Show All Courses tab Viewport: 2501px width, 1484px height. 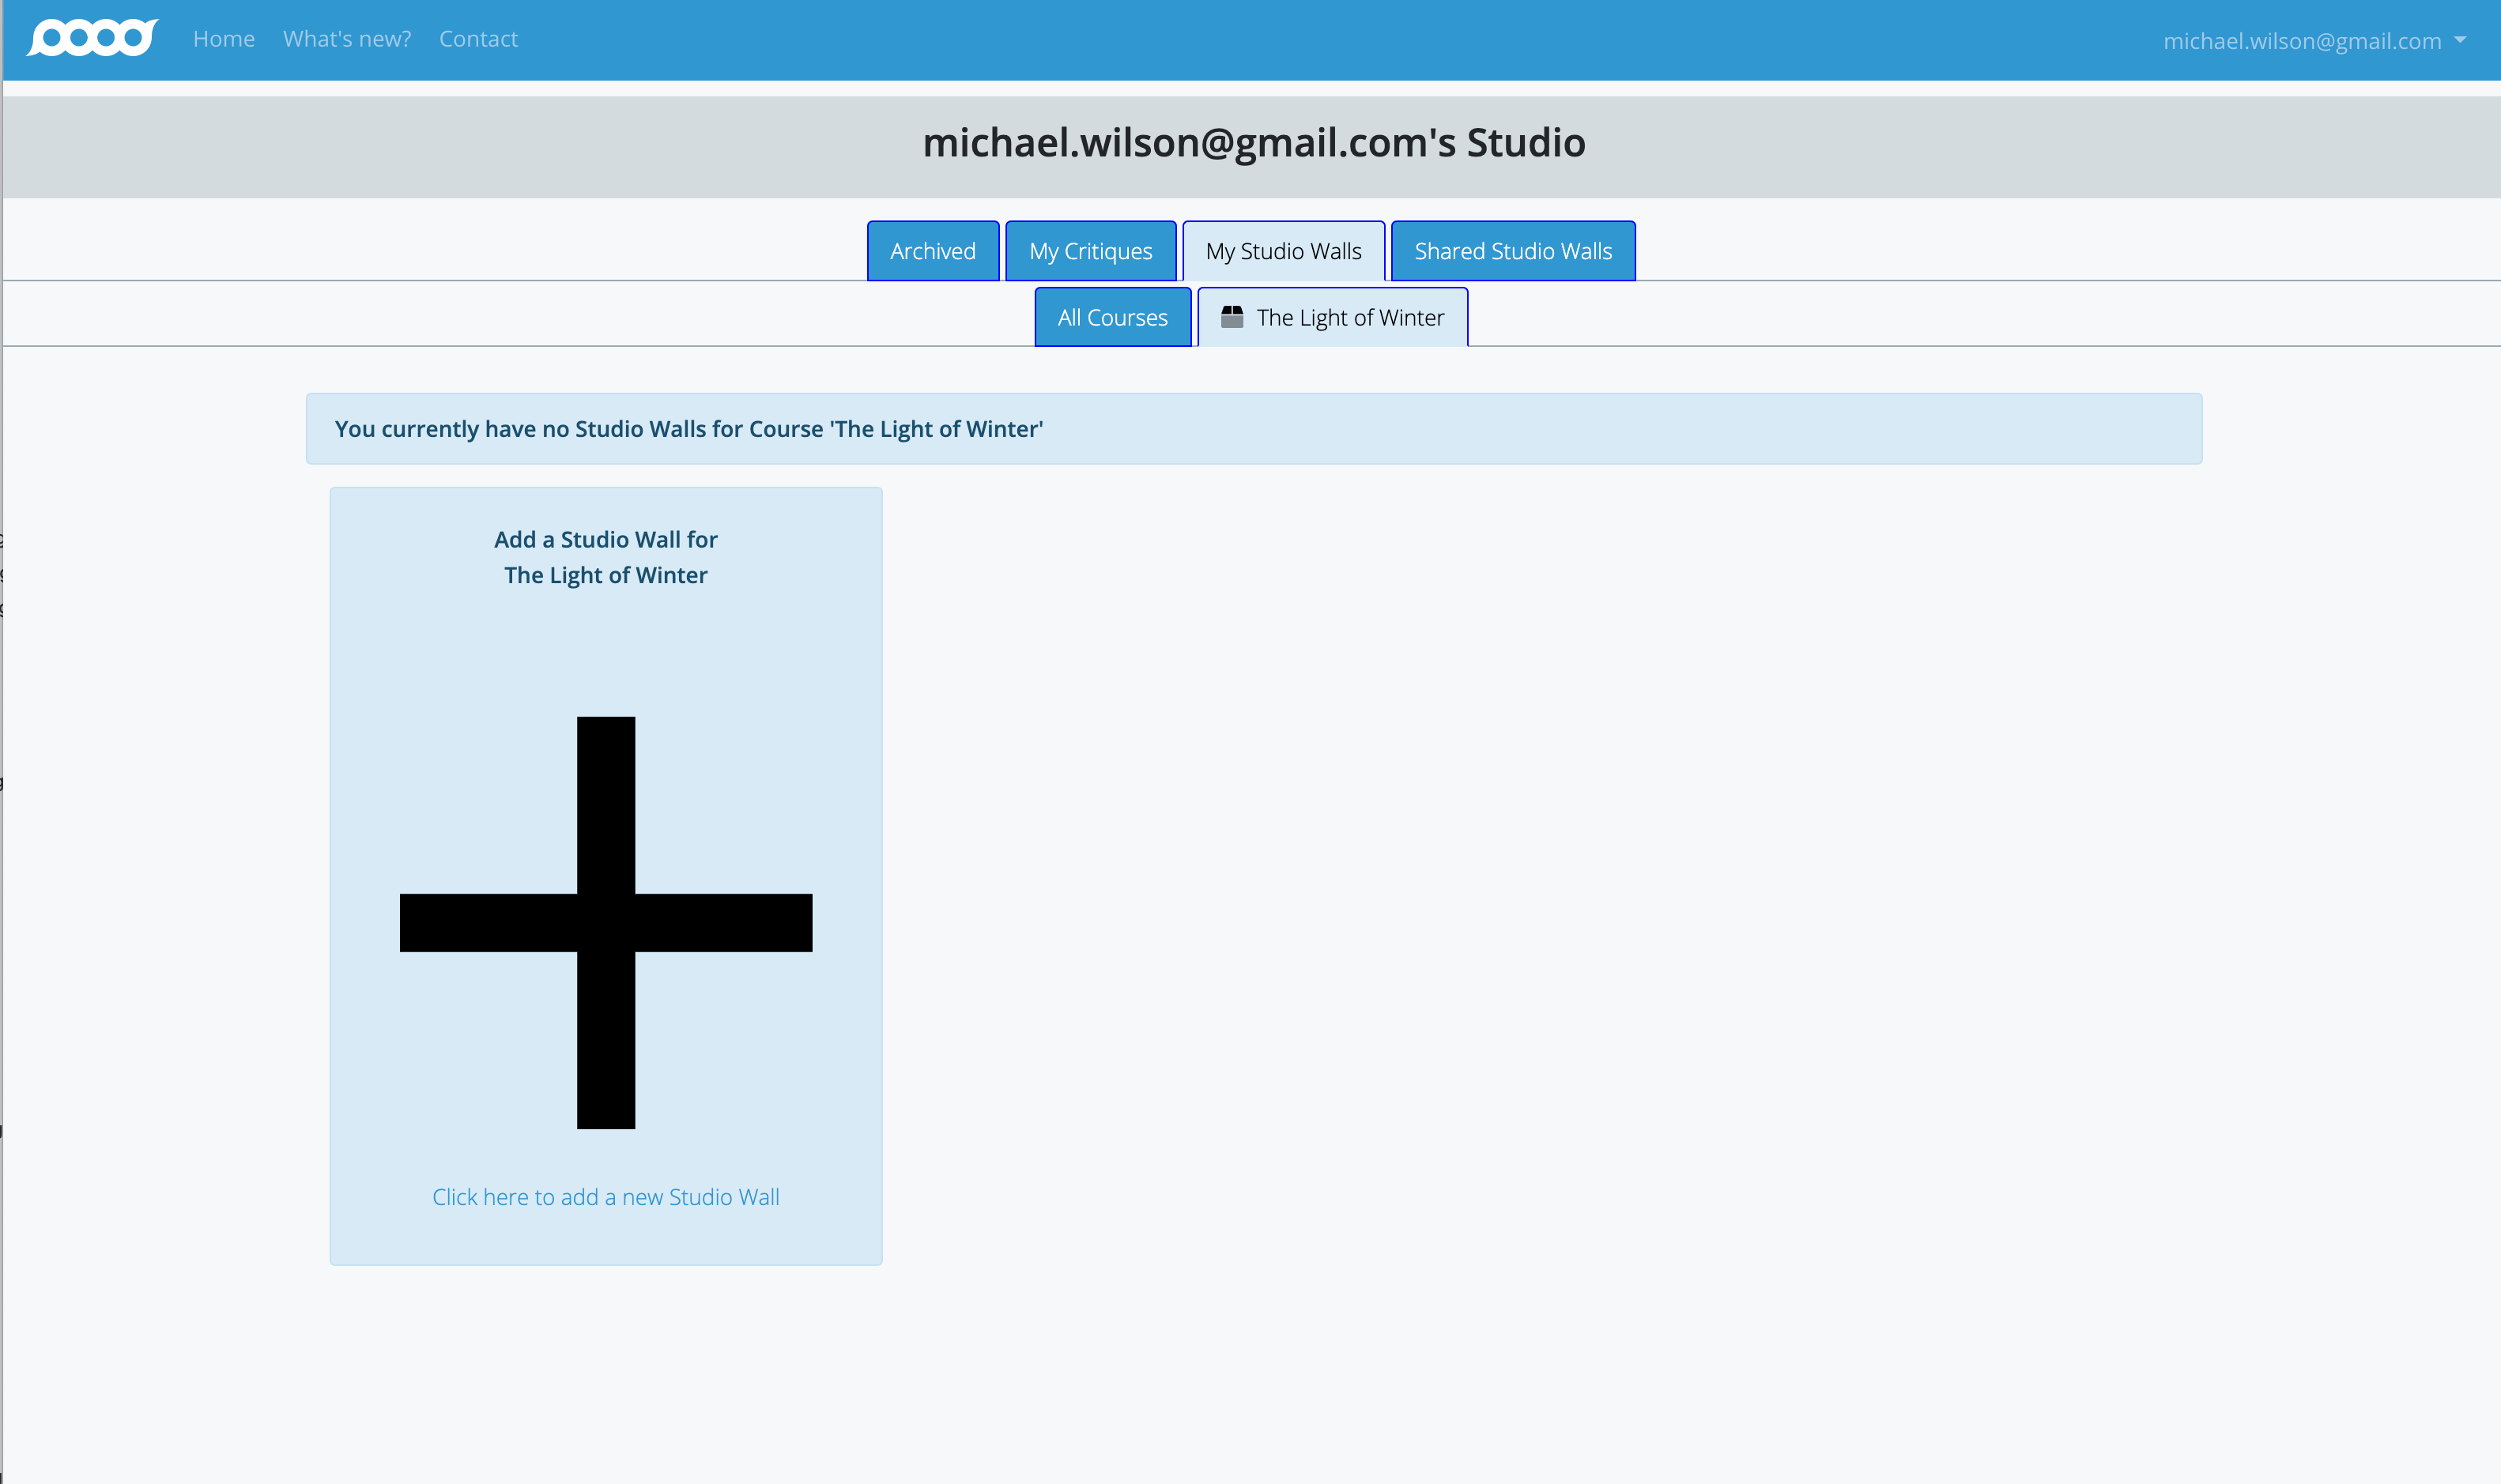click(x=1112, y=317)
